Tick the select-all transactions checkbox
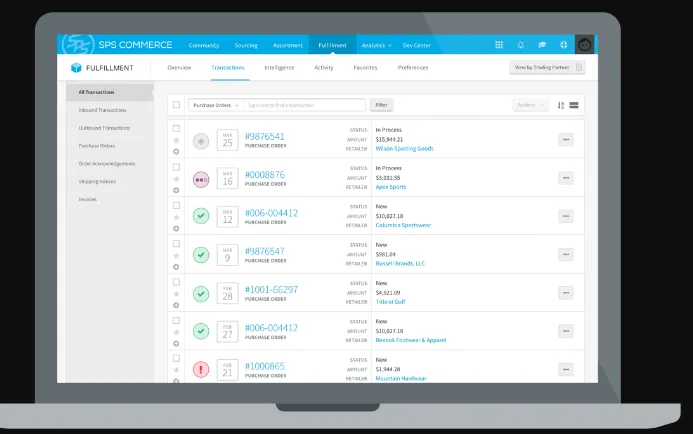 coord(176,105)
